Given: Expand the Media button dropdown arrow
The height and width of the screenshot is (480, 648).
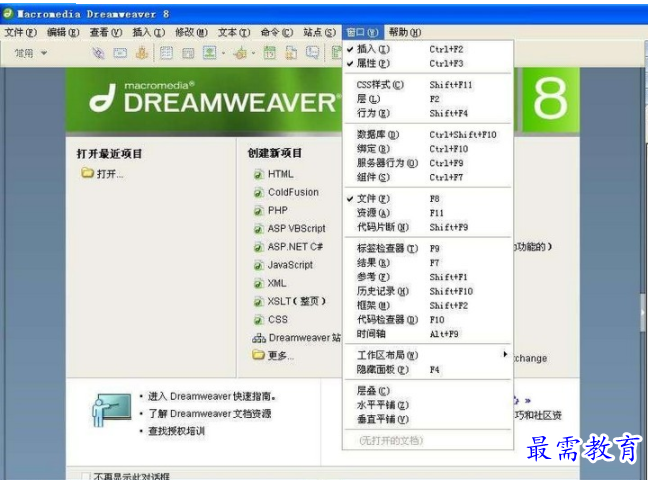Looking at the screenshot, I should pyautogui.click(x=253, y=53).
